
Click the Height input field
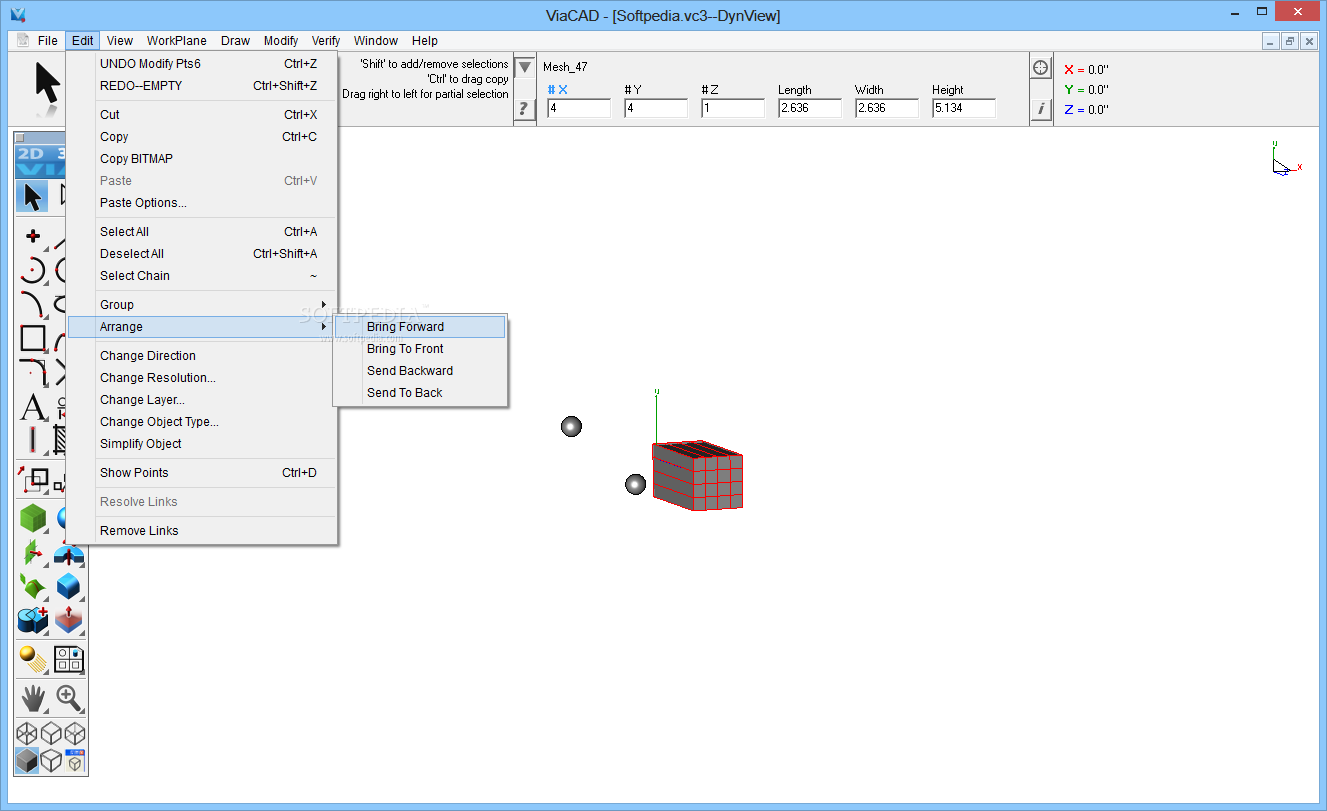[x=964, y=108]
